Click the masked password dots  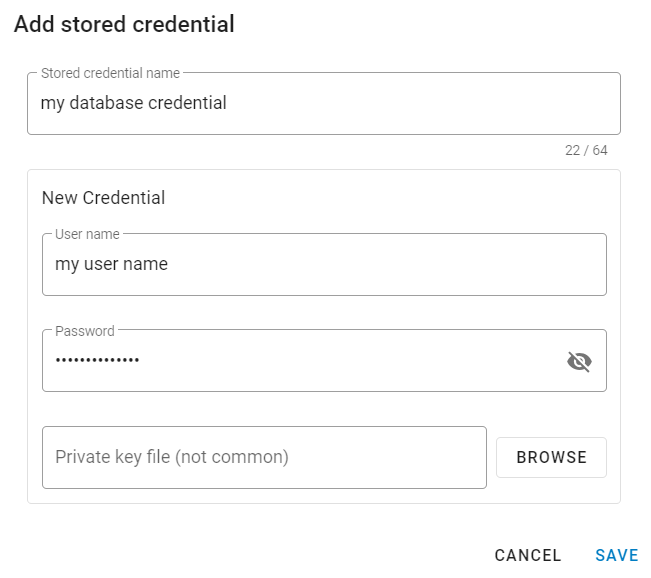[x=97, y=361]
